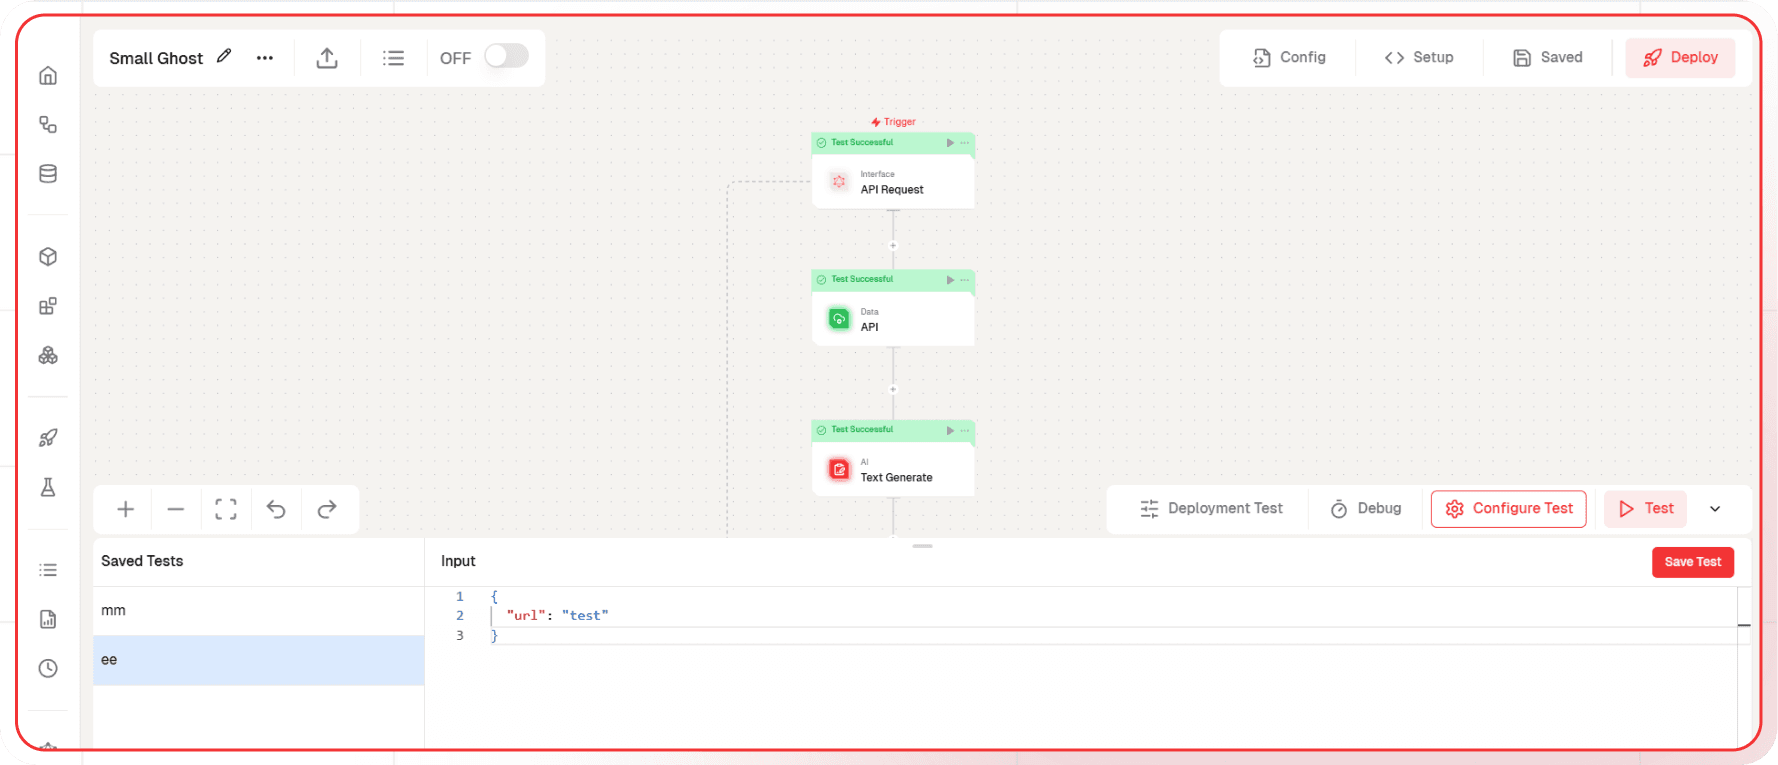Select the saved test named mm
The image size is (1778, 765).
(259, 611)
